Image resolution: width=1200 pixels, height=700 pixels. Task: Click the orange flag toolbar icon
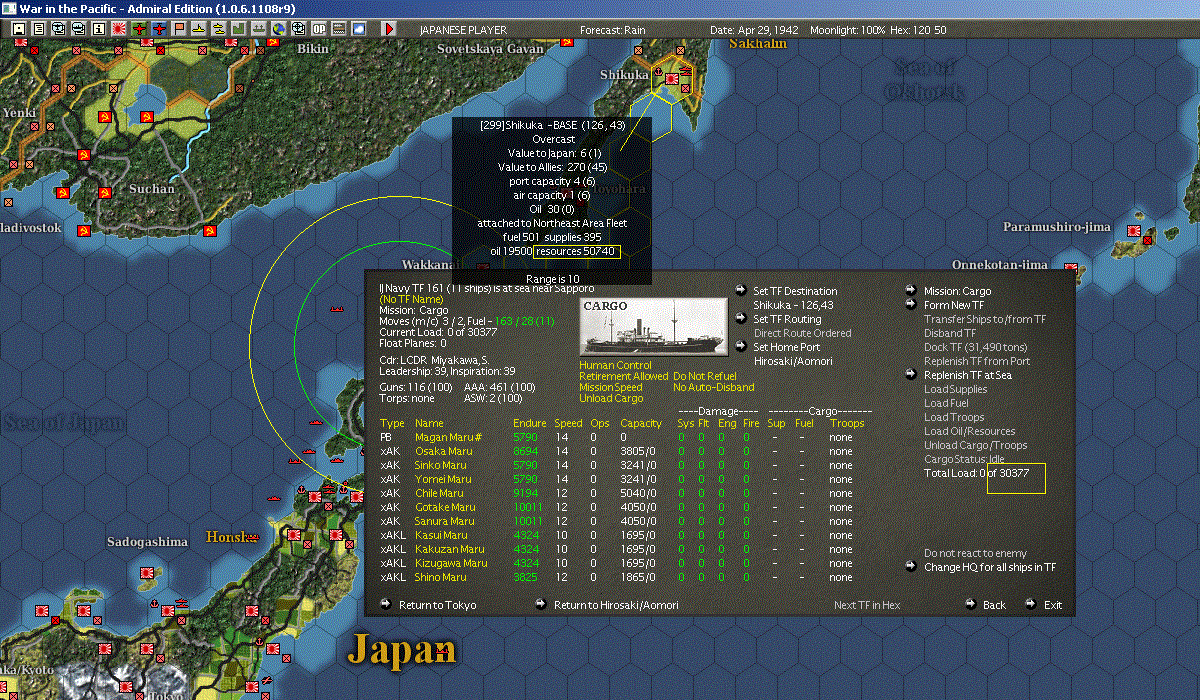(179, 29)
